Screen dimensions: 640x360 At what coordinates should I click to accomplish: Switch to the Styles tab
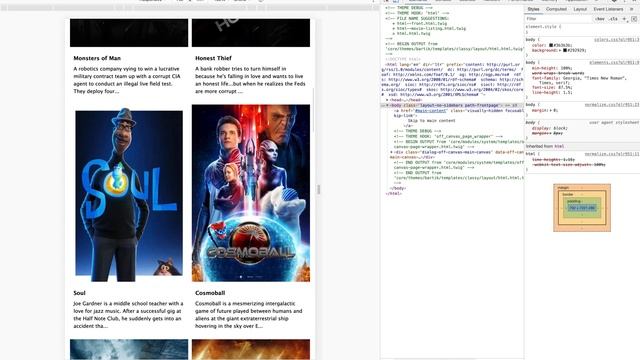point(533,9)
